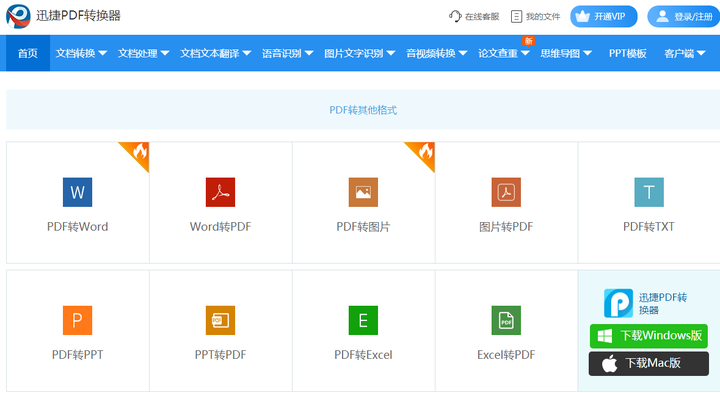This screenshot has width=720, height=393.
Task: Click the 迅捷PDF转换器 title text in header
Action: tap(79, 16)
